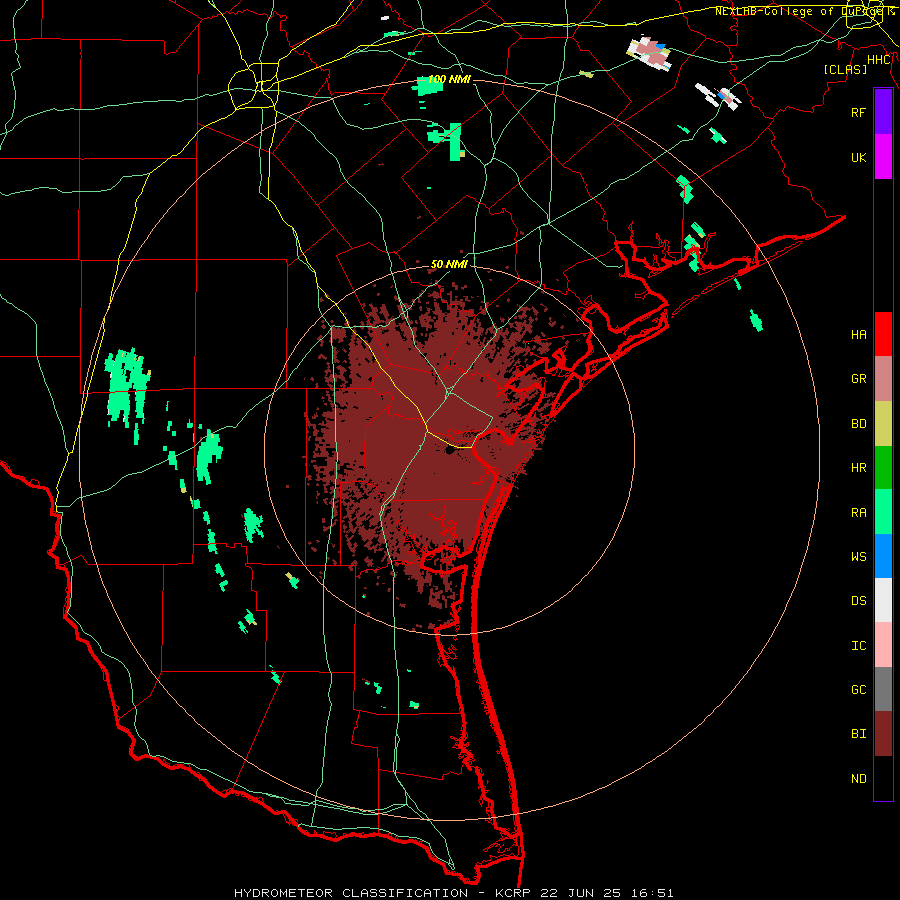
Task: Select the GR graupel color swatch
Action: coord(883,379)
